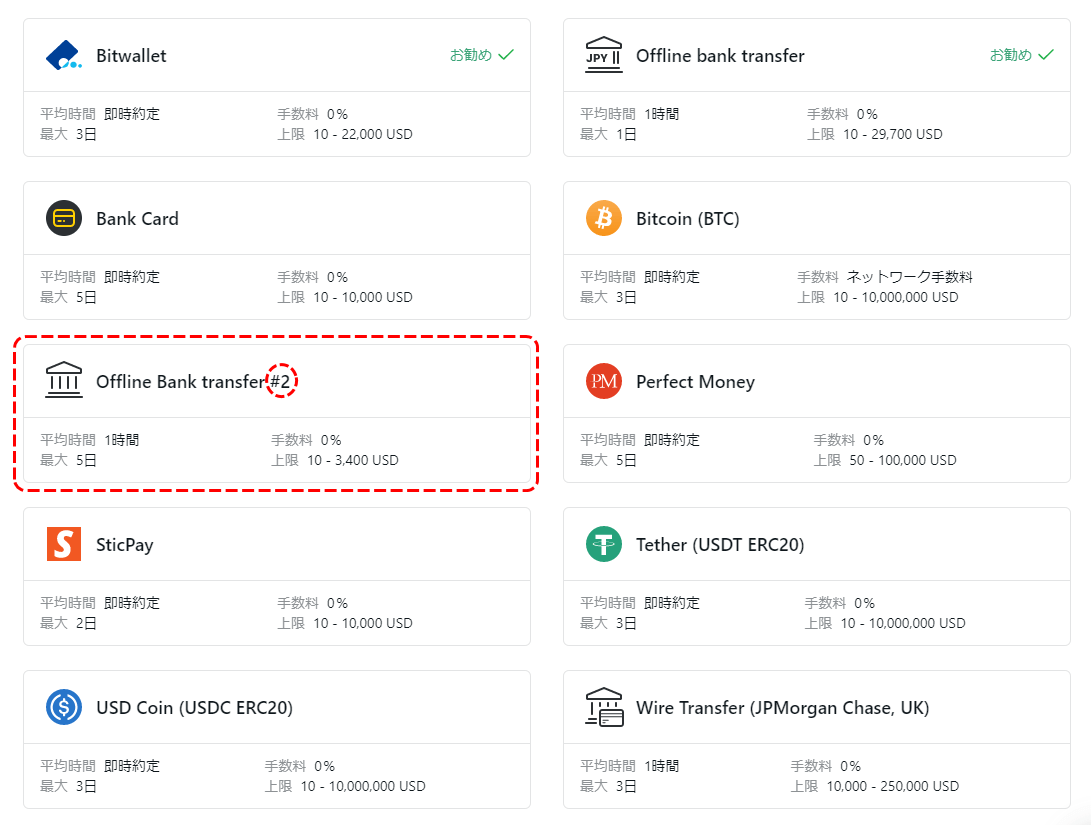Viewport: 1091px width, 825px height.
Task: Click the orange SticPay S logo
Action: pyautogui.click(x=64, y=543)
